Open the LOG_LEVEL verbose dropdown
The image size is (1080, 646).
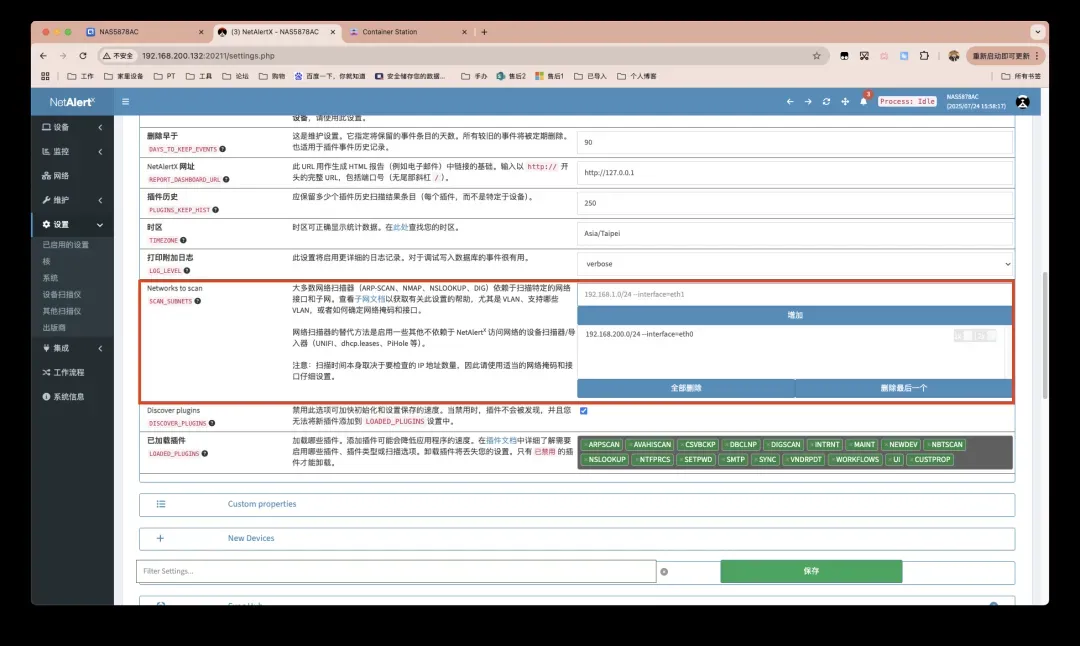tap(795, 264)
